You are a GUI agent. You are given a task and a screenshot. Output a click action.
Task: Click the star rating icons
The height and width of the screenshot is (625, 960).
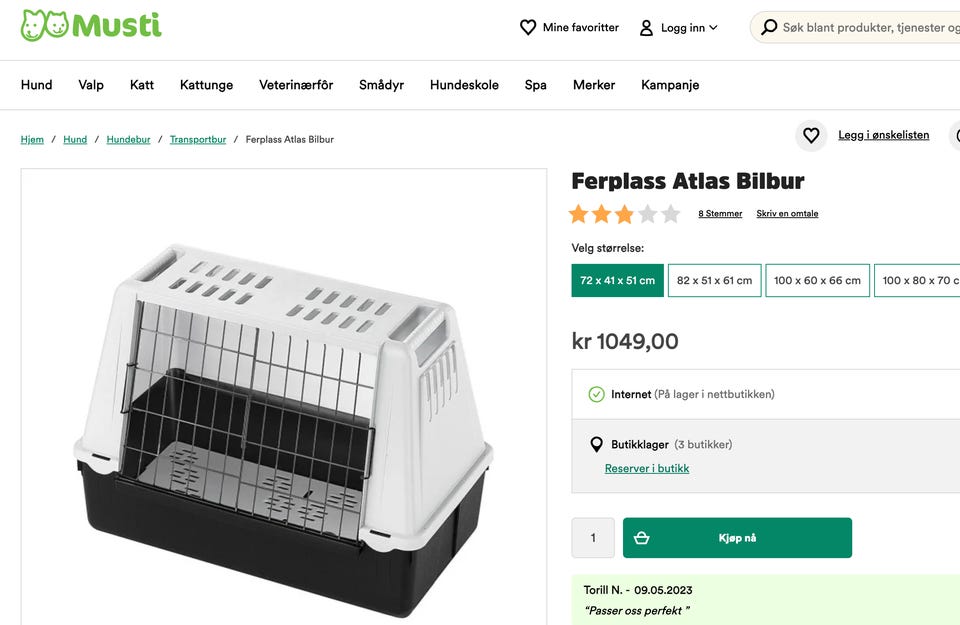(x=624, y=214)
